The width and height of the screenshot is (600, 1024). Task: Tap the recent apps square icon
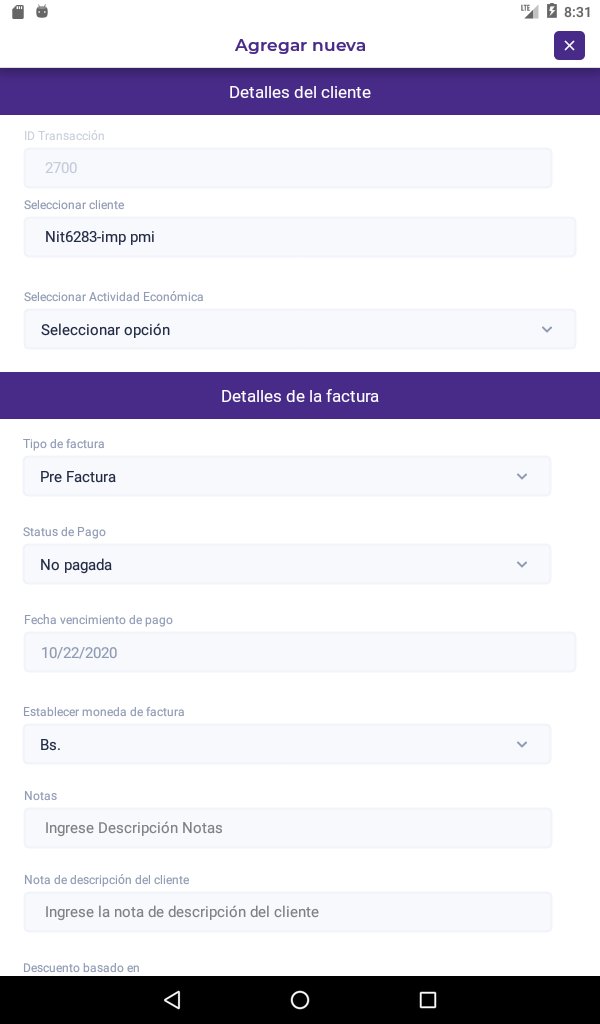pyautogui.click(x=428, y=1000)
